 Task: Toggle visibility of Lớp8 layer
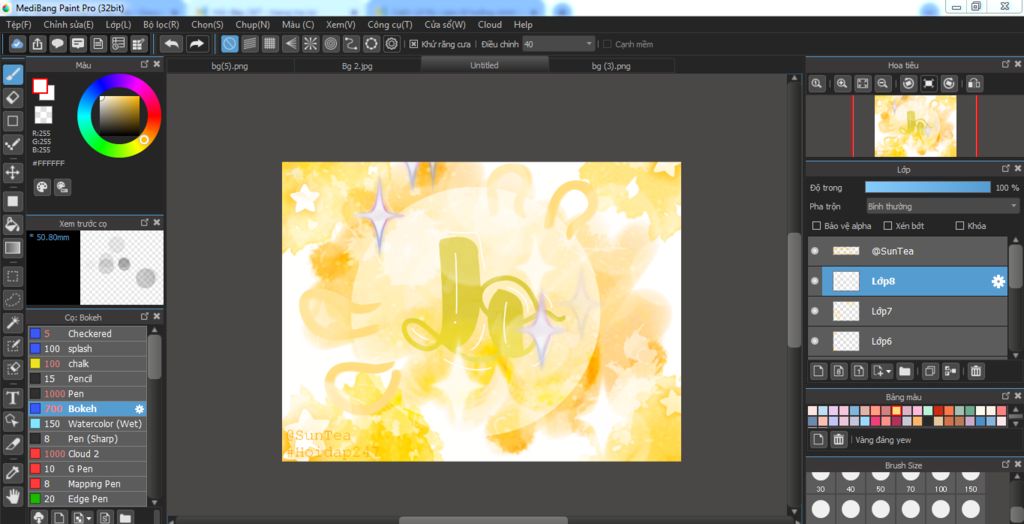click(x=814, y=282)
